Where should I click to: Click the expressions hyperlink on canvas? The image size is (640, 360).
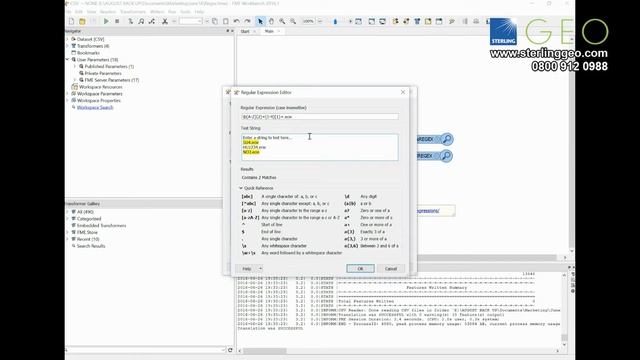coord(428,211)
